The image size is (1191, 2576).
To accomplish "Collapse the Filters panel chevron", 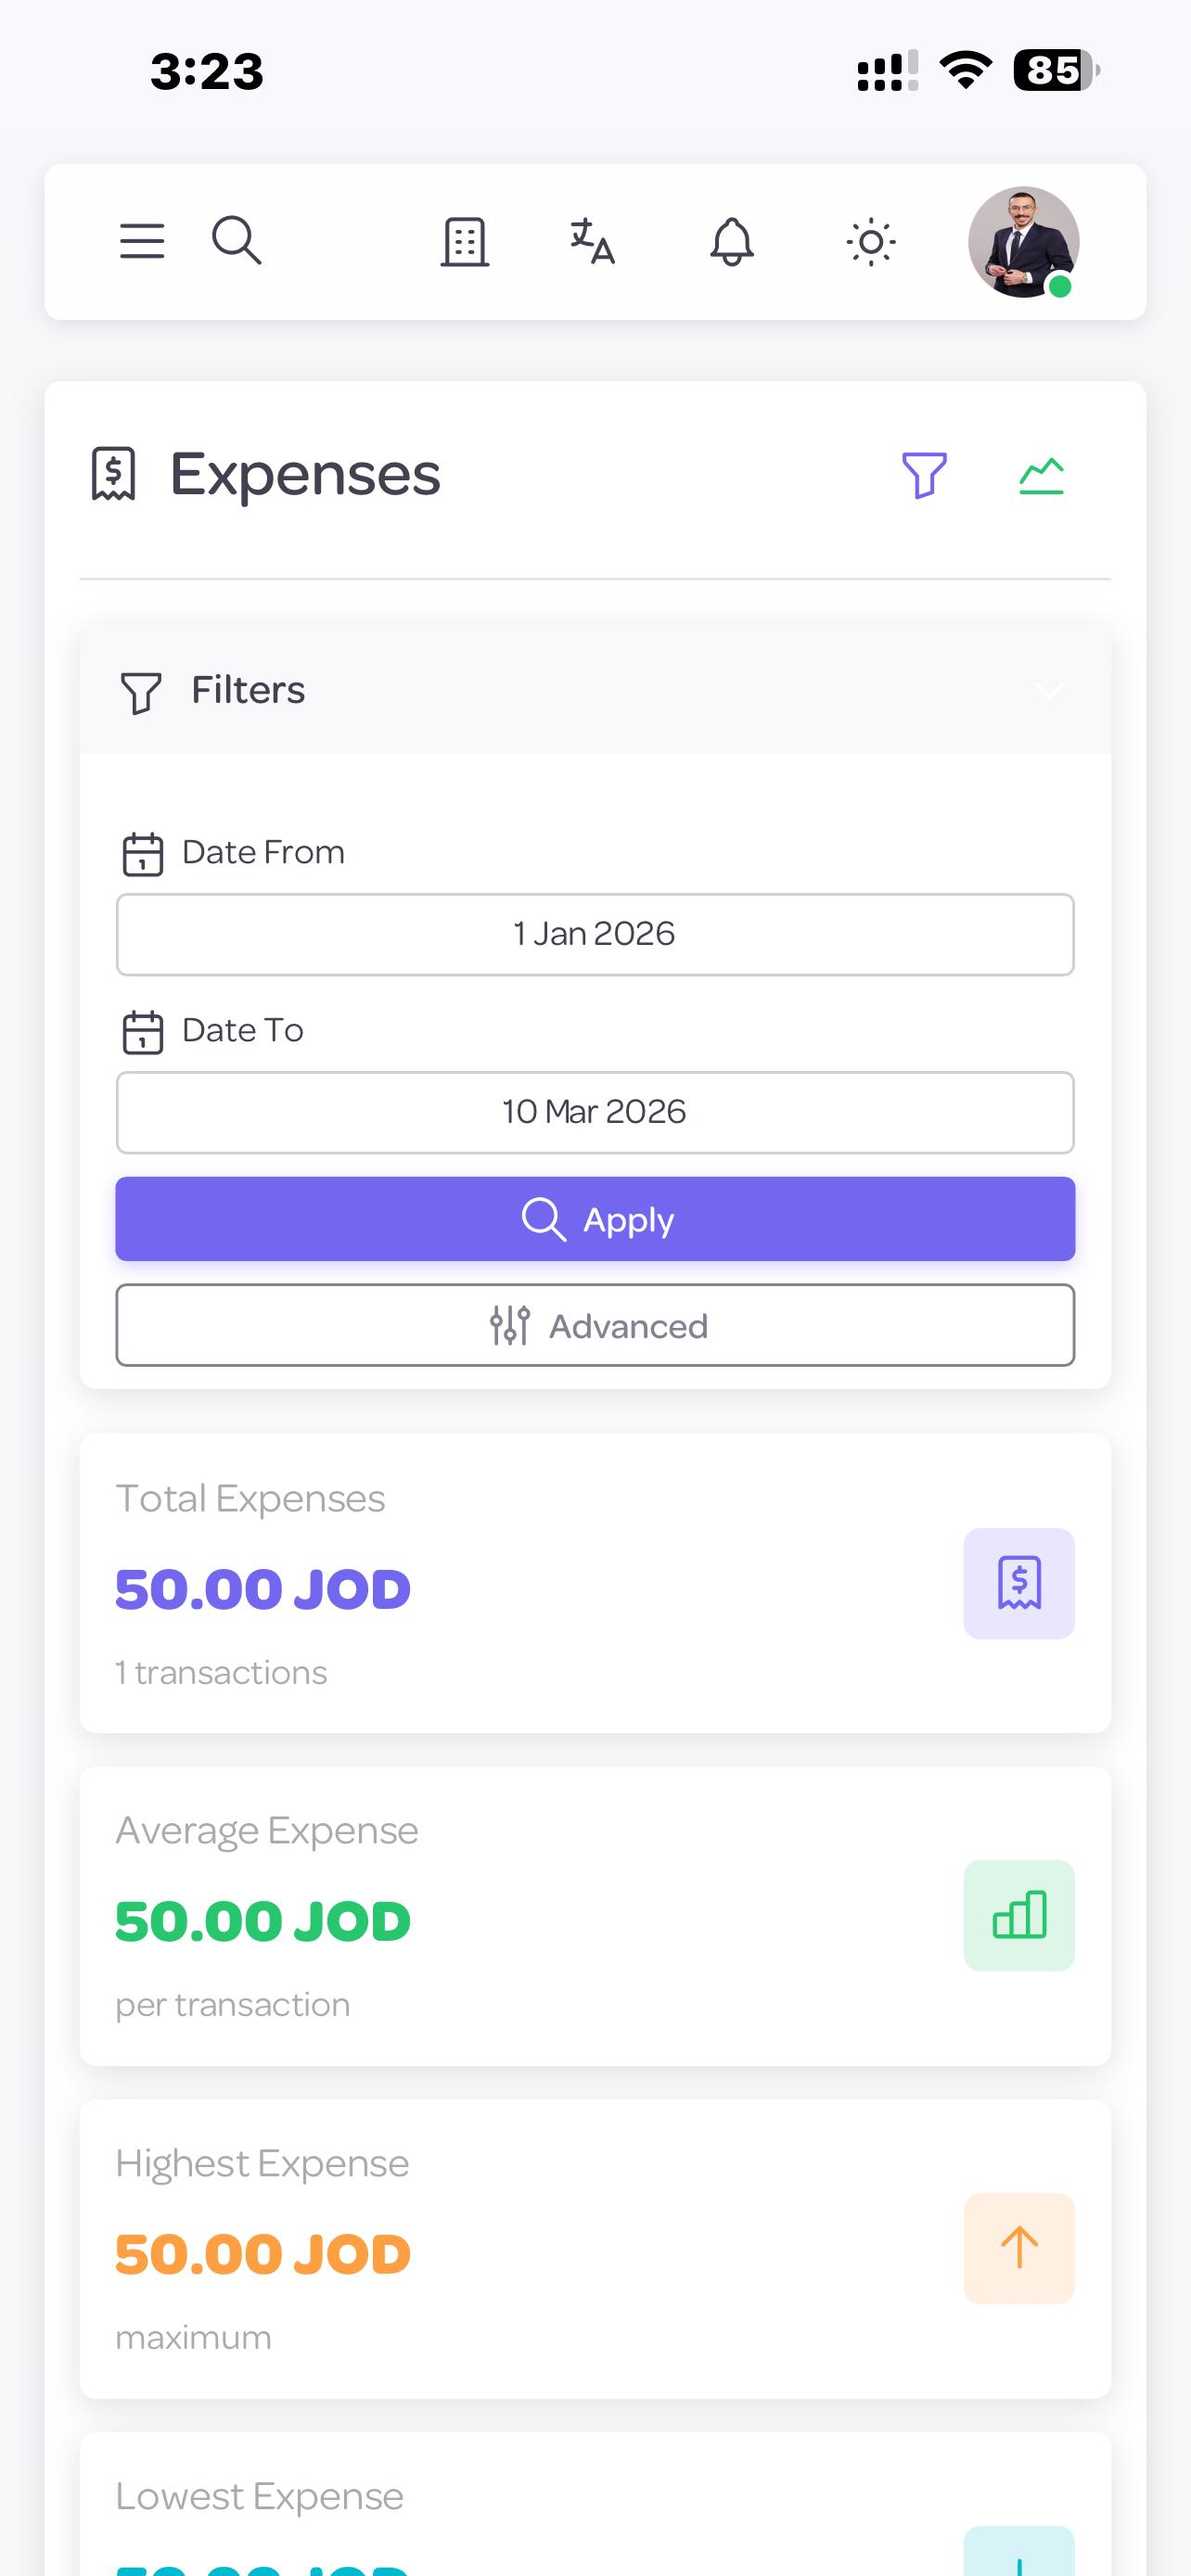I will tap(1049, 691).
